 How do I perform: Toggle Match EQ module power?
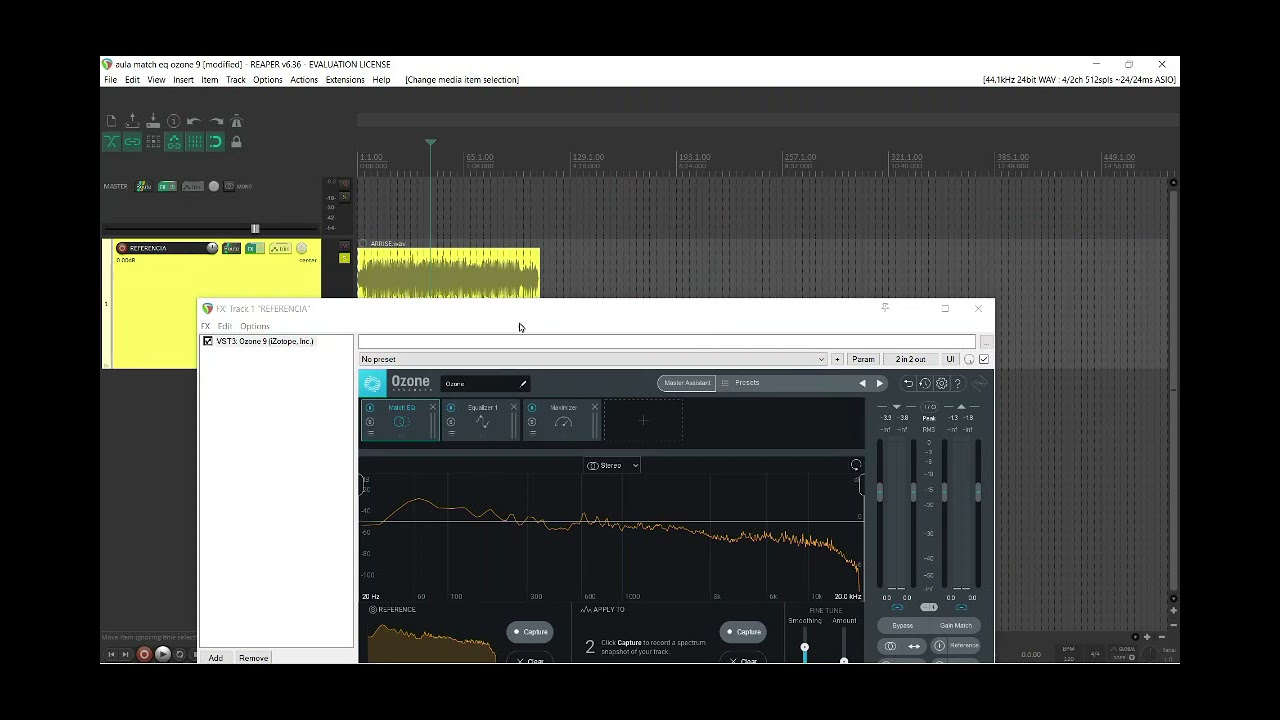370,408
